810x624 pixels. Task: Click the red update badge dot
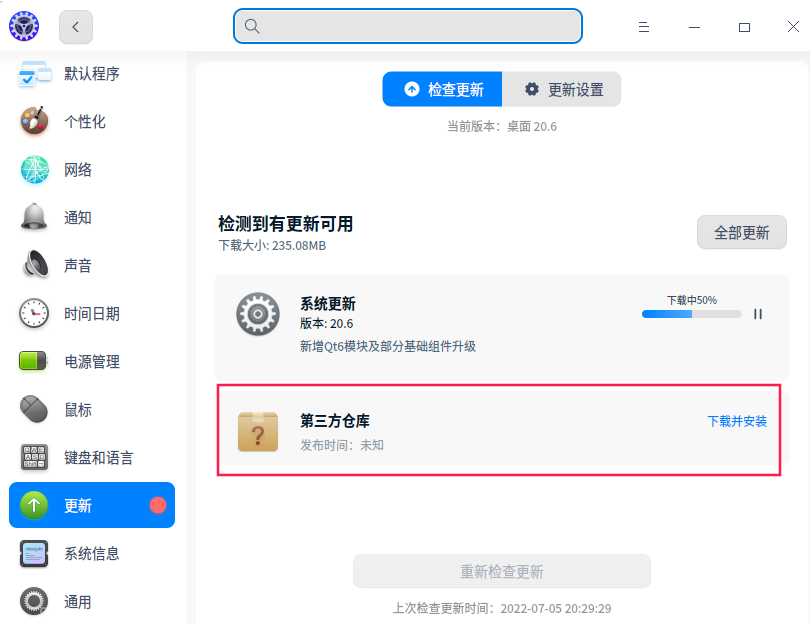click(158, 505)
